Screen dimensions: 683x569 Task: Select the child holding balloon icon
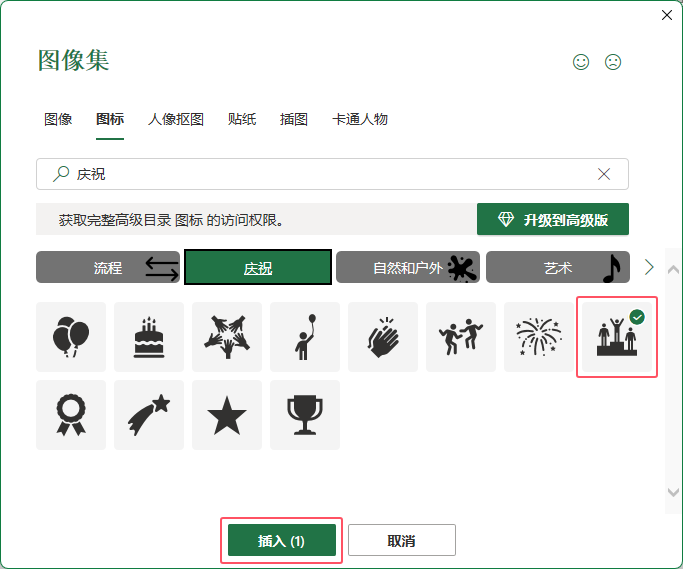[x=305, y=337]
